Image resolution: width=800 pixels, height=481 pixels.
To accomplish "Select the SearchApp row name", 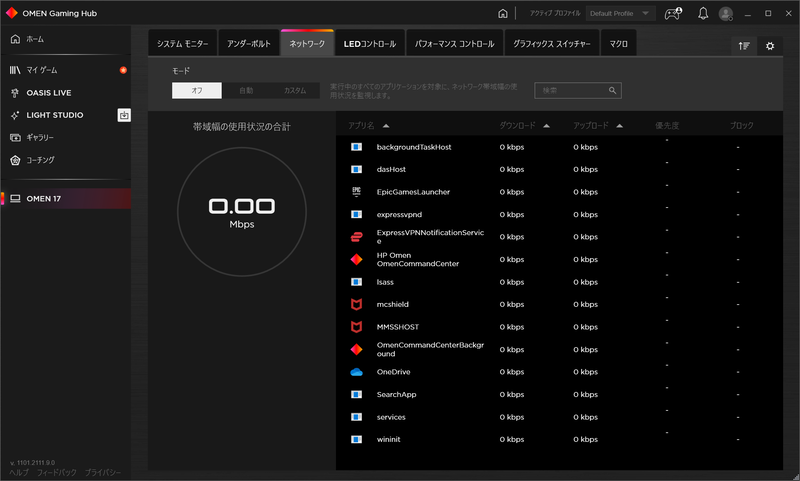I will click(396, 394).
